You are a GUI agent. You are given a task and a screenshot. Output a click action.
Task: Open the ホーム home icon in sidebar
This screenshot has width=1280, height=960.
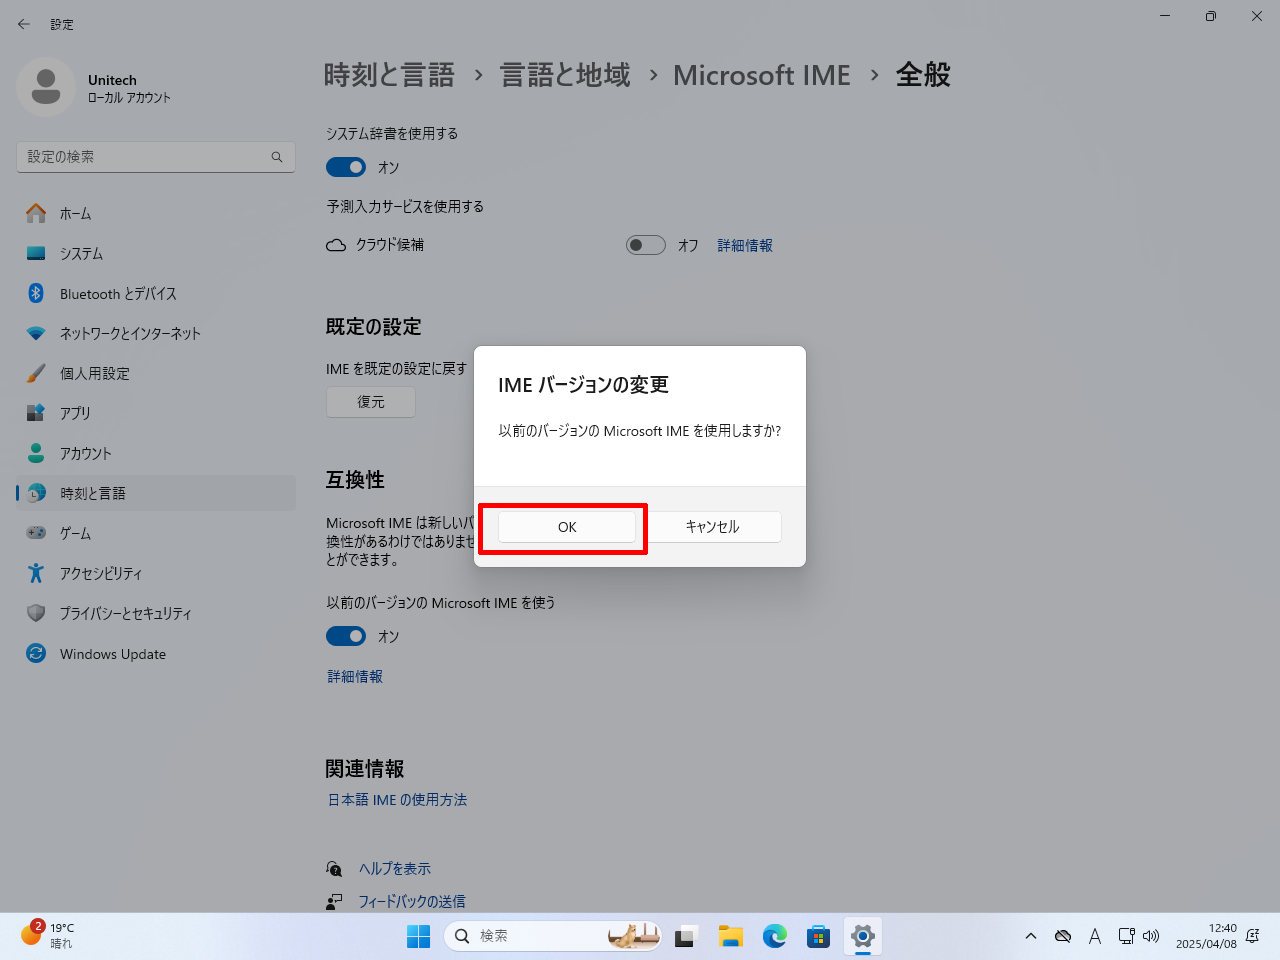click(x=36, y=213)
